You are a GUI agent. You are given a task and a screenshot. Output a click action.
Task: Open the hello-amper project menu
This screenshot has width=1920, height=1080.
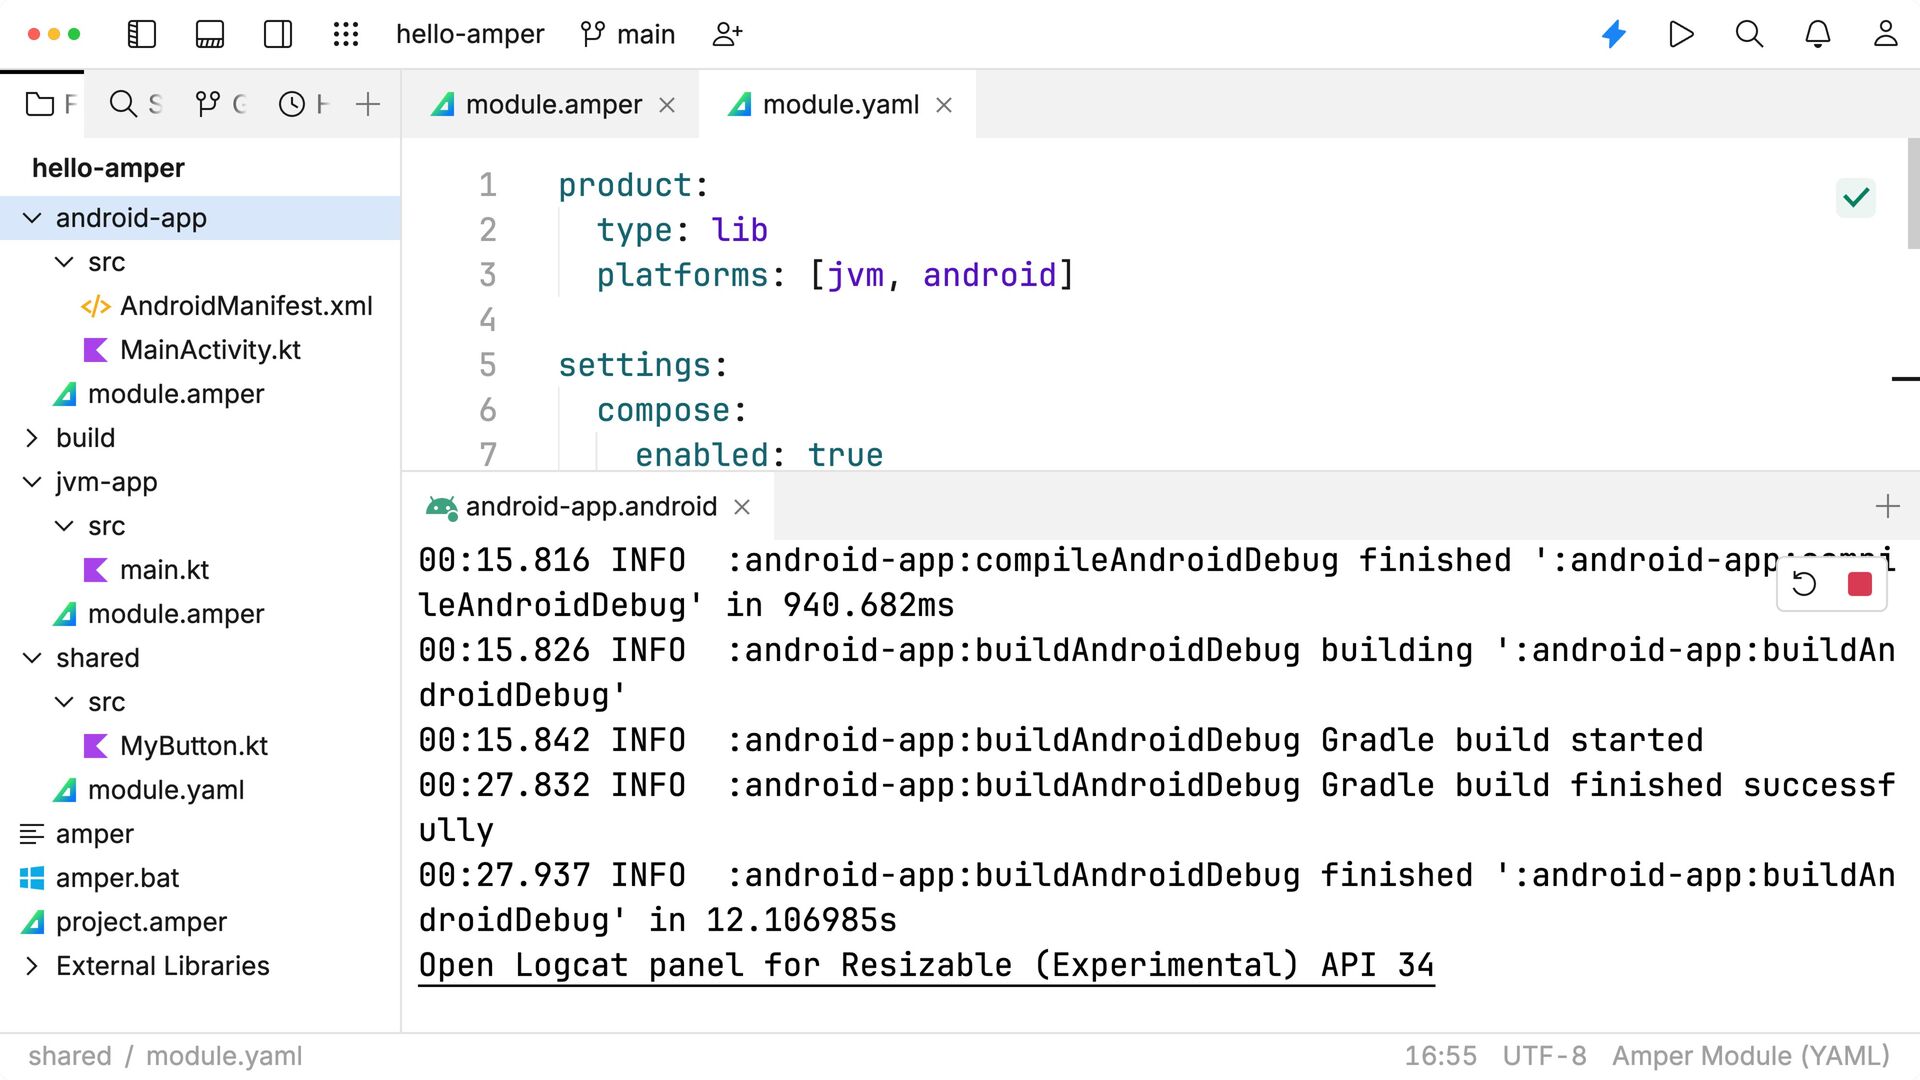click(470, 34)
